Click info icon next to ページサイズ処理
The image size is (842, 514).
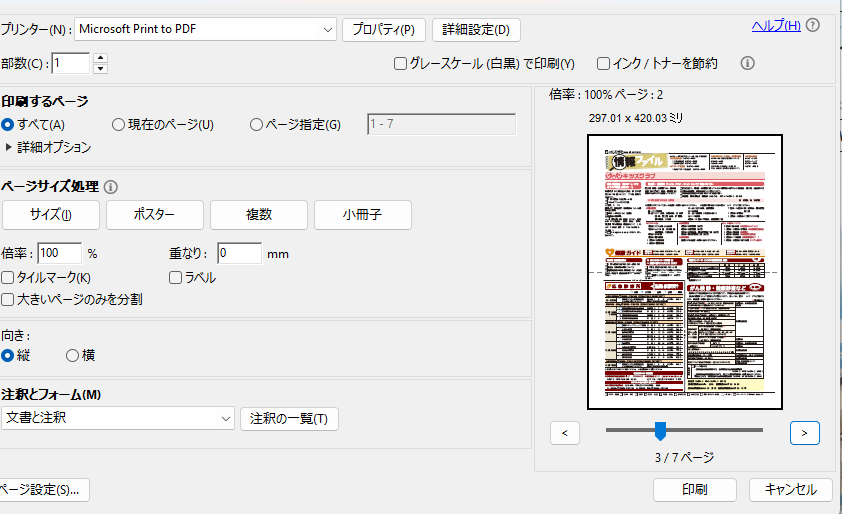(111, 187)
